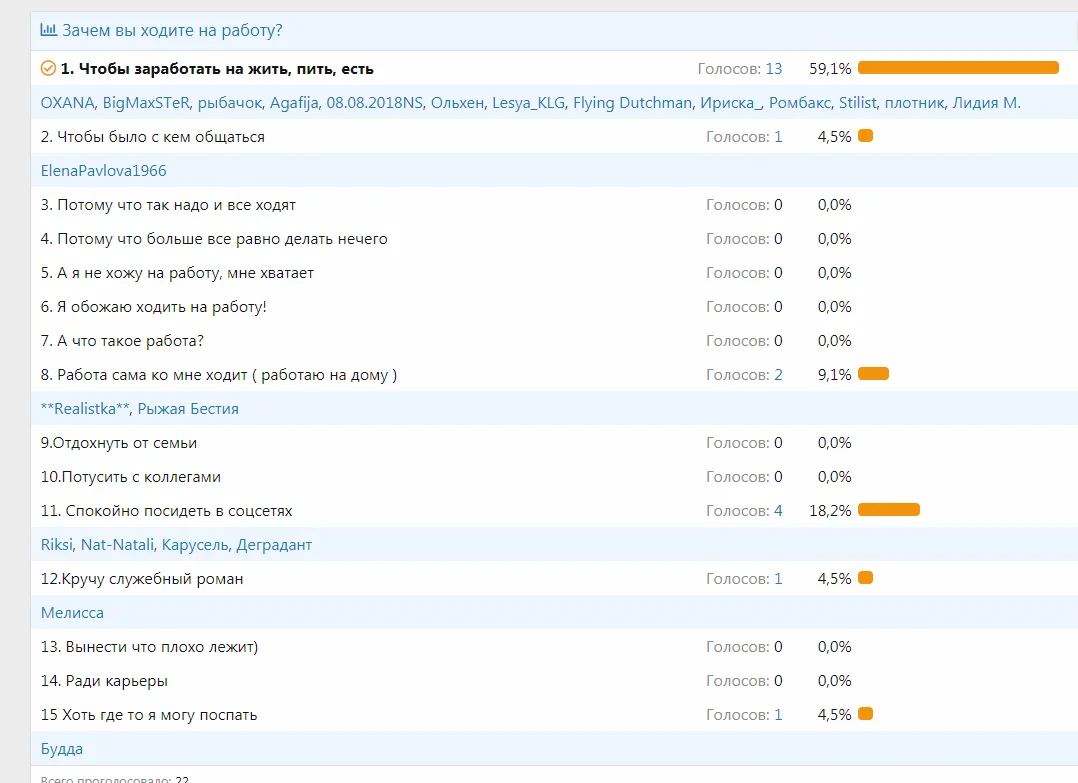Click the 59,1% orange result bar

coord(958,68)
